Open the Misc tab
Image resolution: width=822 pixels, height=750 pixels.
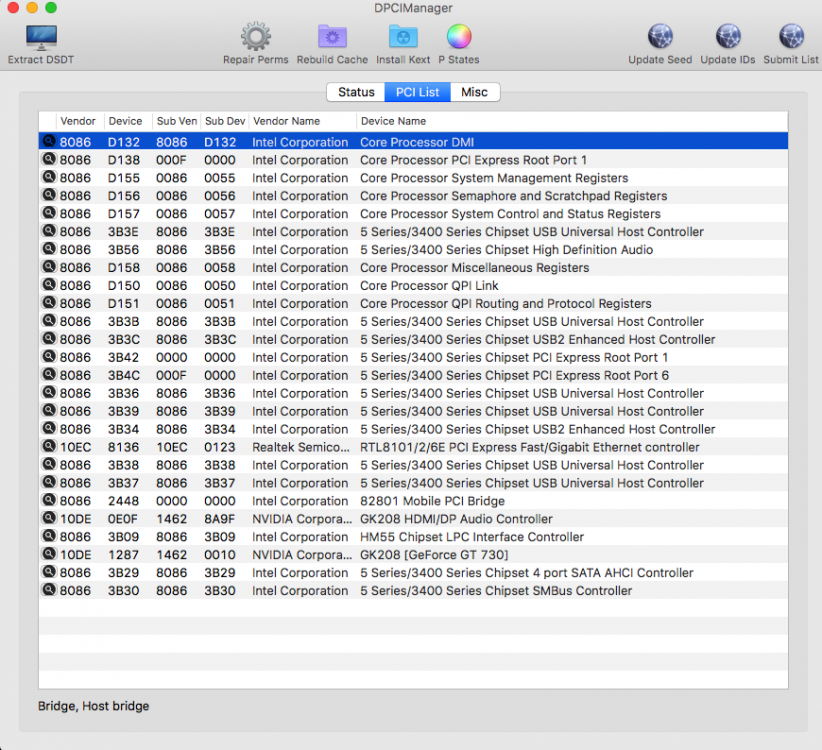(474, 92)
